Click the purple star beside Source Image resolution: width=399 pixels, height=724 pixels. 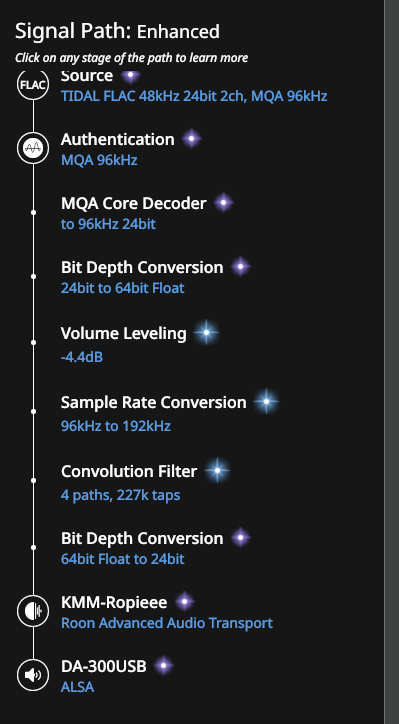(x=131, y=75)
